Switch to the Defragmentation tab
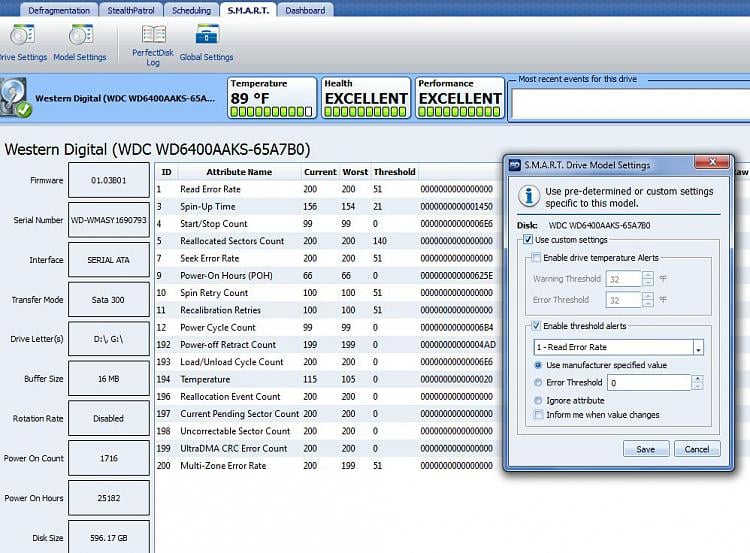 tap(59, 10)
